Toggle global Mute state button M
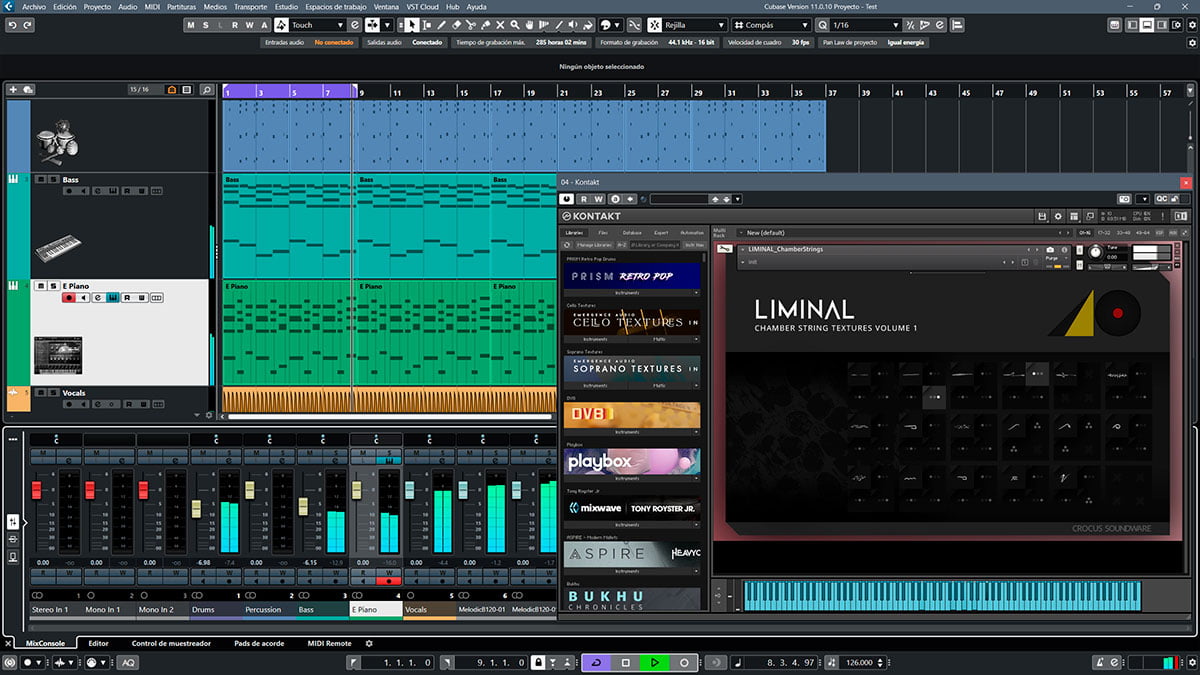The width and height of the screenshot is (1200, 675). (190, 25)
